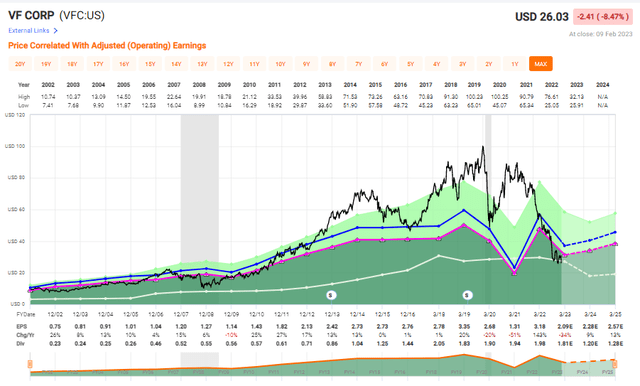
Task: Select the 15Y time range
Action: coord(150,64)
